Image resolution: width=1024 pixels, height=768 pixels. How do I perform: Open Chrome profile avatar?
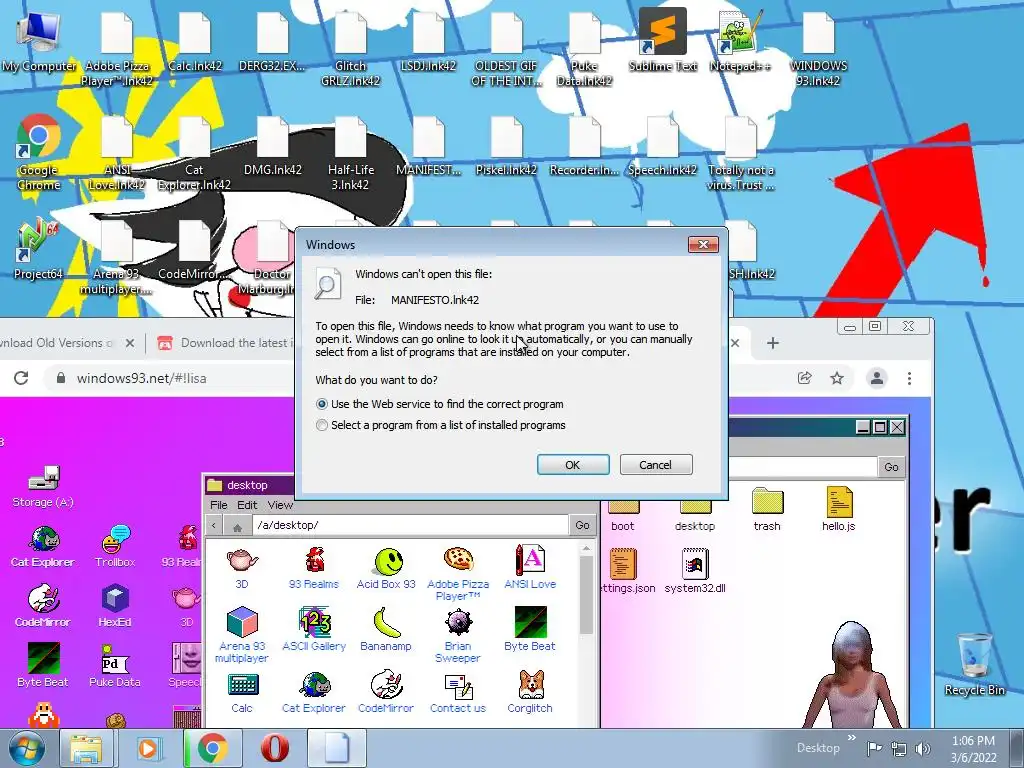(876, 378)
